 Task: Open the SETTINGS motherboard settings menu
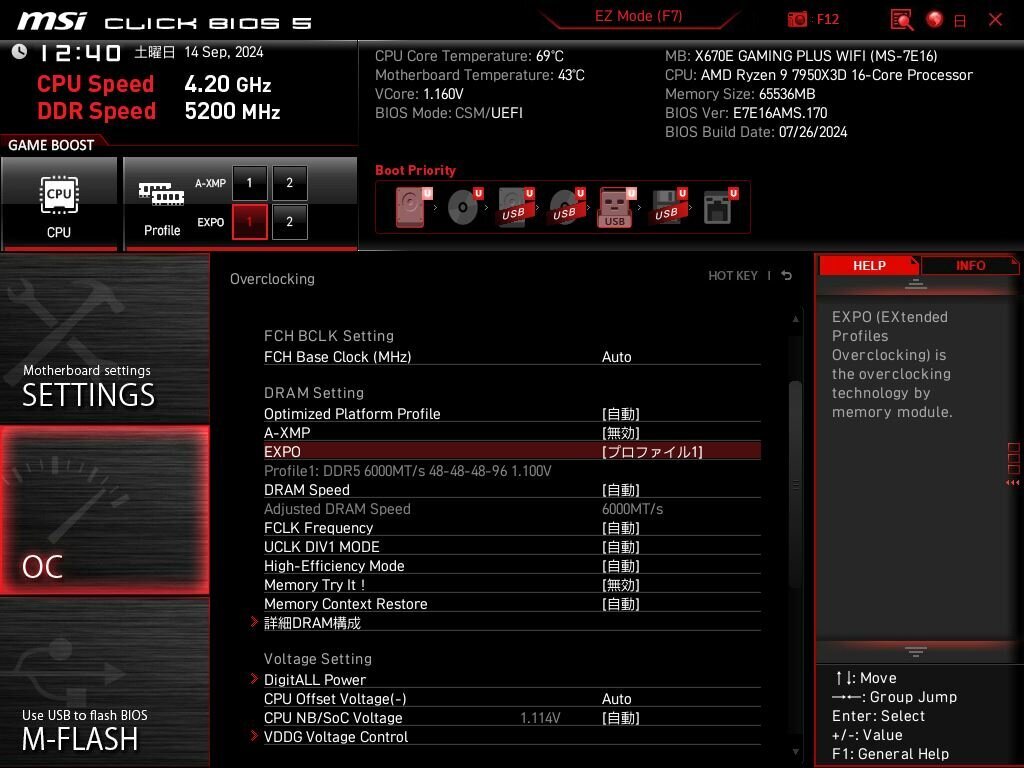[x=104, y=338]
